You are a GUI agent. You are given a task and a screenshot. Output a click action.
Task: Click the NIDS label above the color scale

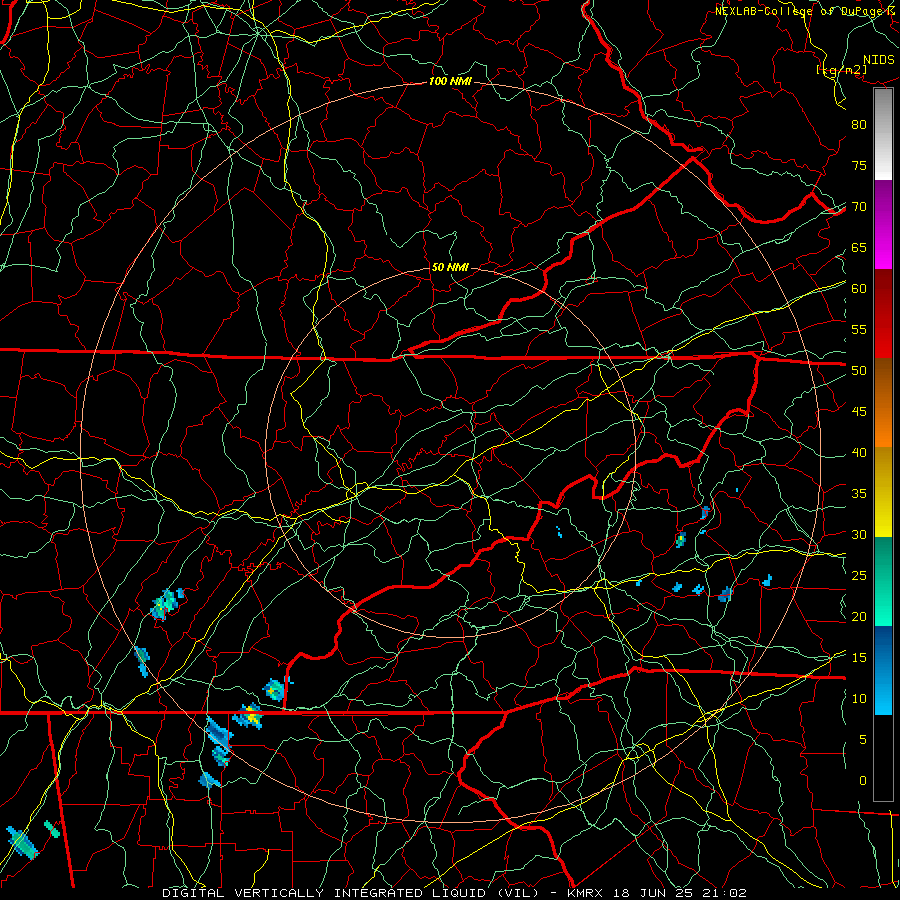879,60
